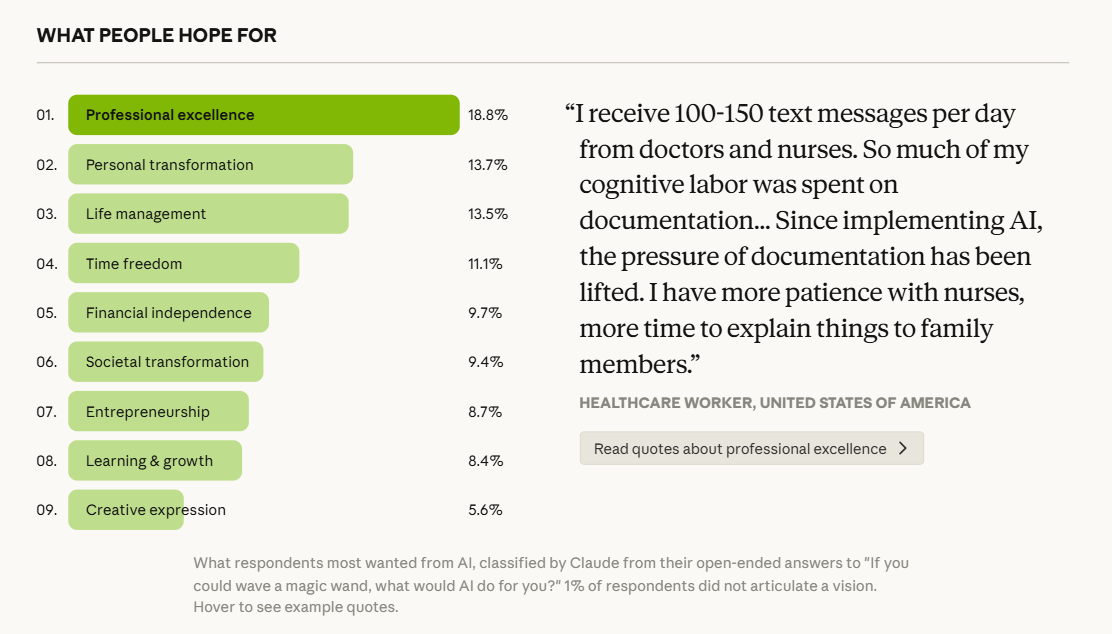Click the Life management bar
Image resolution: width=1112 pixels, height=634 pixels.
(208, 214)
